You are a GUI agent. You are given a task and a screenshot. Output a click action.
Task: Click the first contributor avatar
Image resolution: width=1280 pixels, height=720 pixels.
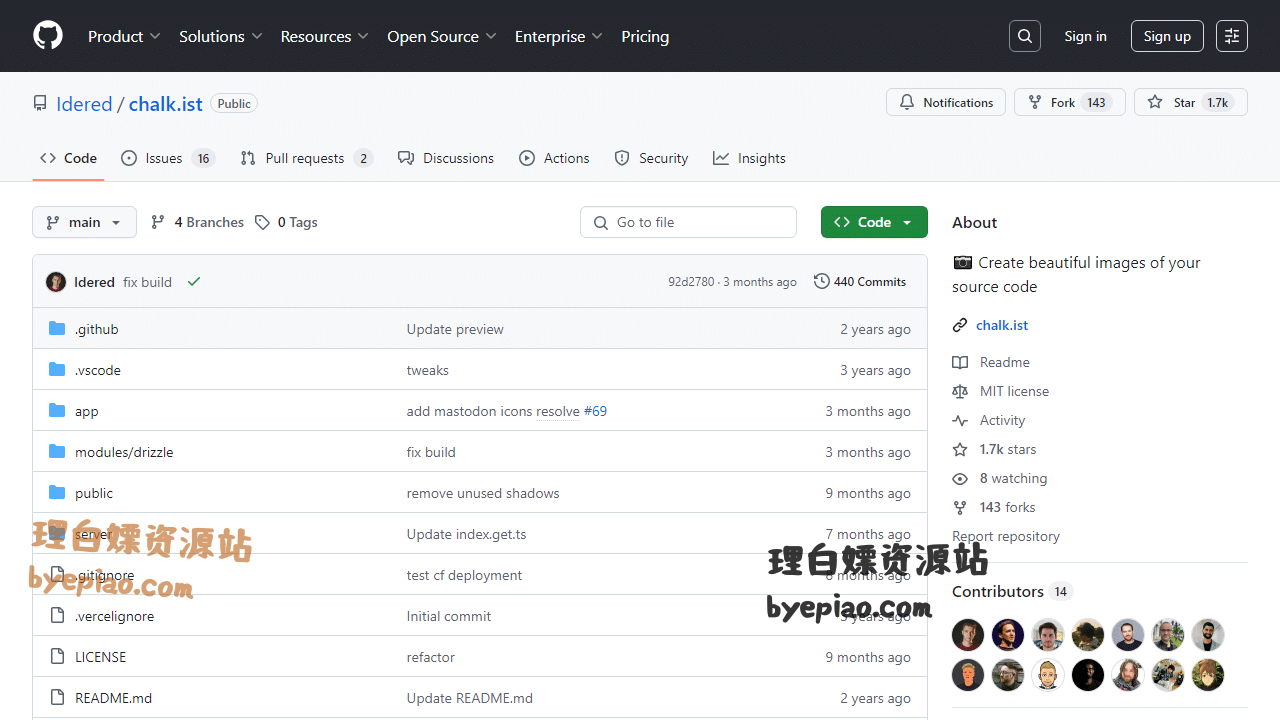point(968,635)
